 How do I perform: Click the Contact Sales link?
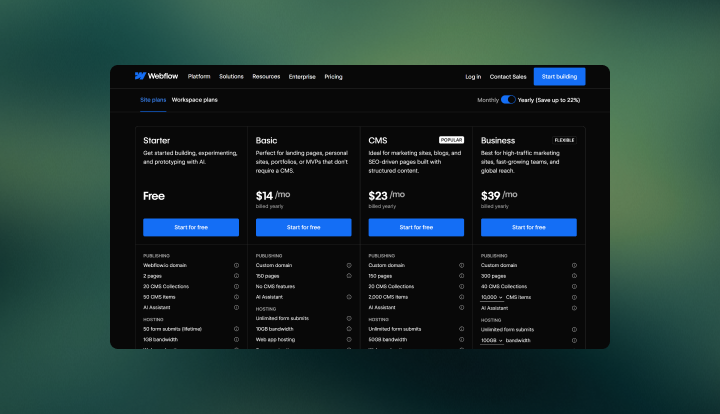pyautogui.click(x=508, y=77)
